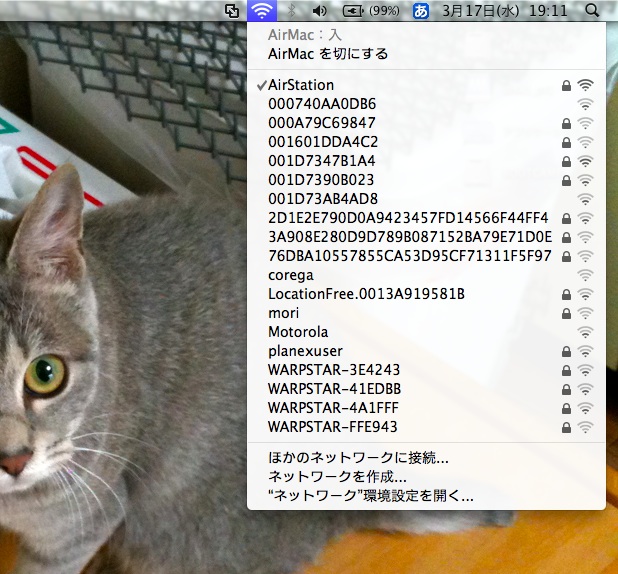This screenshot has width=618, height=574.
Task: Click ネットワークを作成... to create a network
Action: click(337, 476)
